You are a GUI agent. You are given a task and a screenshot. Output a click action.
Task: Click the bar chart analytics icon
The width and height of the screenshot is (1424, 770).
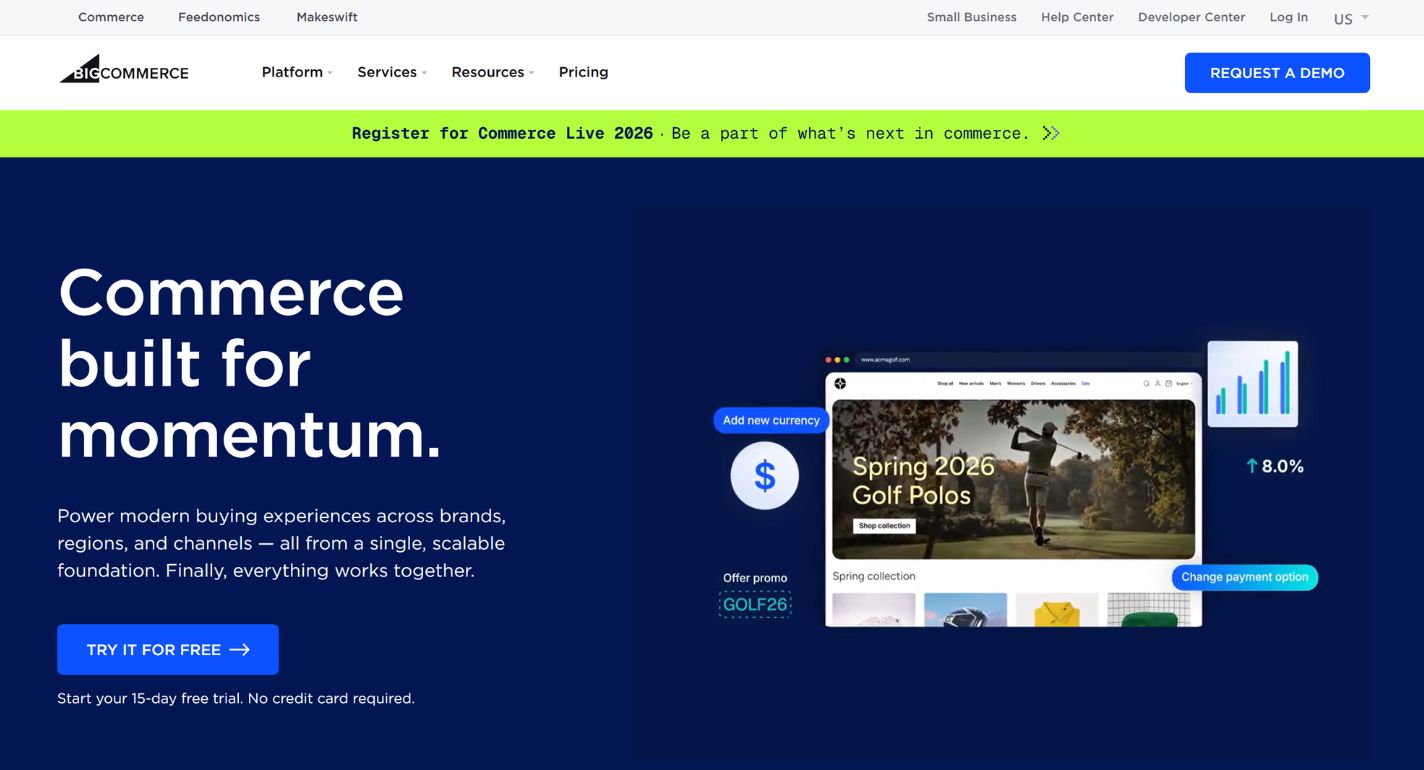coord(1253,383)
